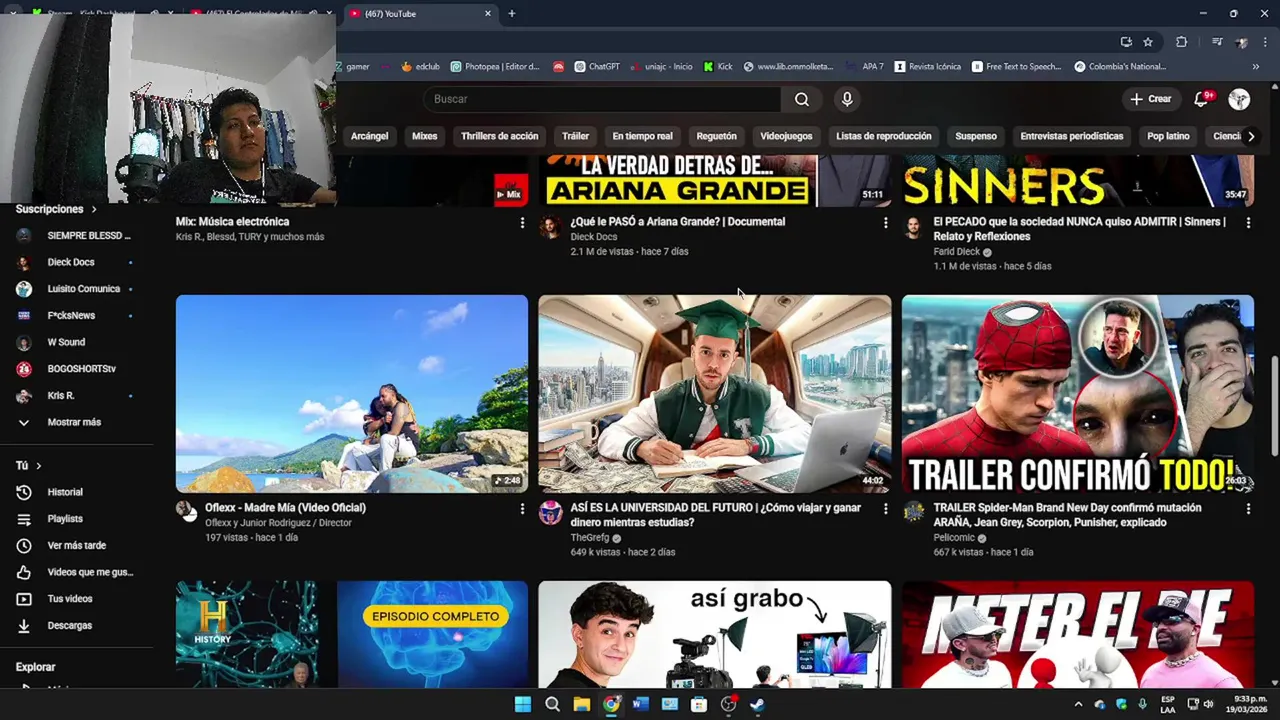Open options menu for Sinners video

(1248, 223)
